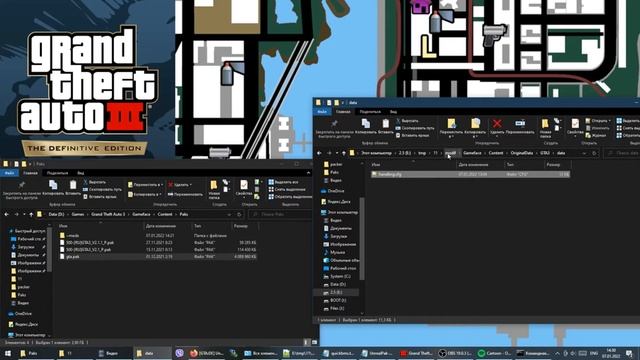Collapse the ribbon in Paks window
The height and width of the screenshot is (360, 640).
[x=308, y=173]
